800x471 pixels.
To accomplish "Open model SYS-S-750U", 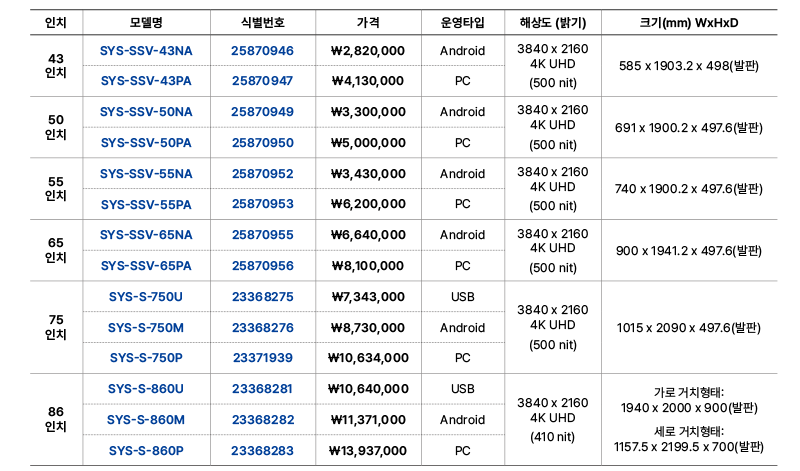I will 146,297.
